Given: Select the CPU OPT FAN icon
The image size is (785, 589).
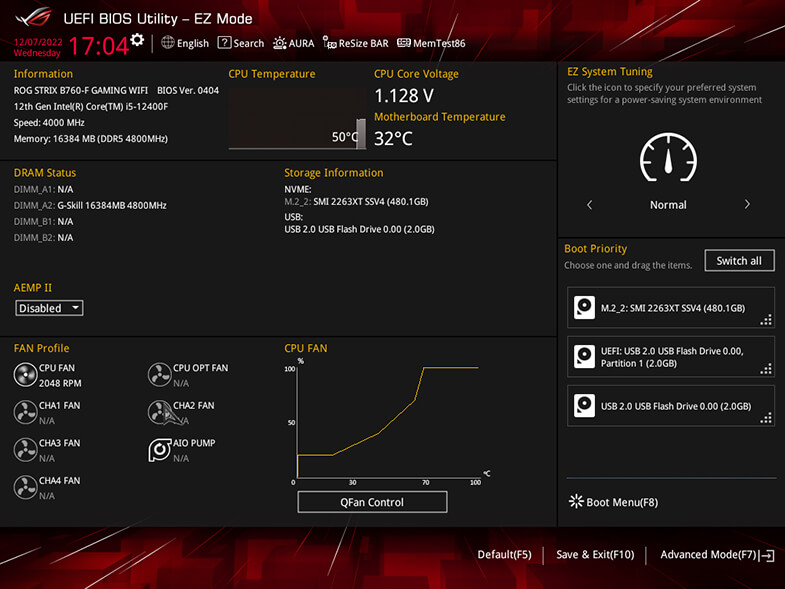Looking at the screenshot, I should click(x=160, y=375).
